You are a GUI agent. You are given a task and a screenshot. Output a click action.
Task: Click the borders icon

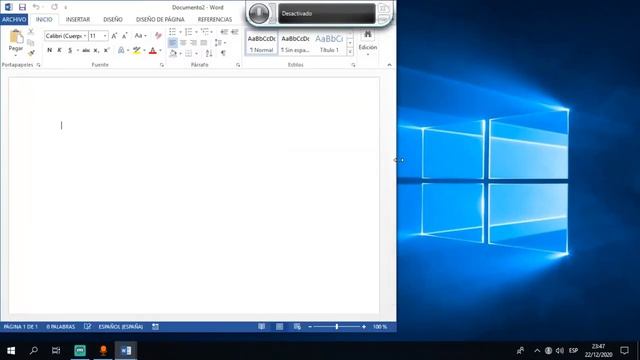click(x=188, y=53)
